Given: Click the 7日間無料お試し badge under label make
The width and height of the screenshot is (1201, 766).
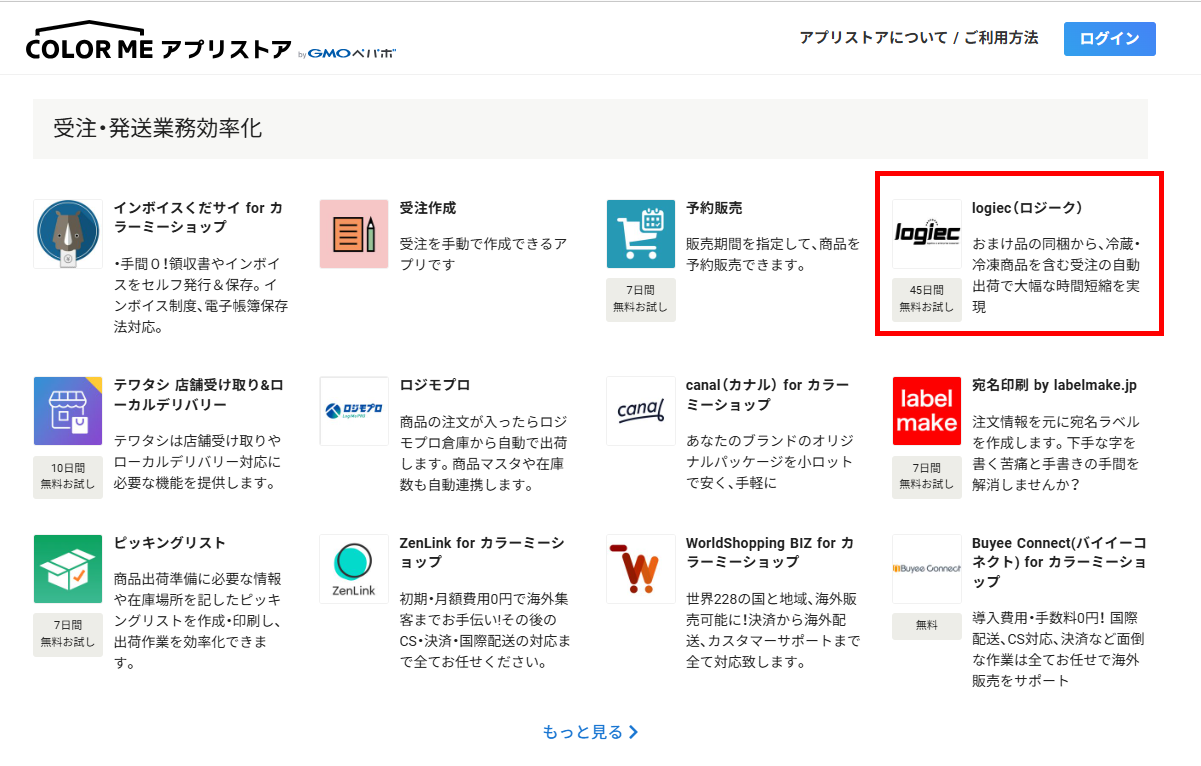Looking at the screenshot, I should 927,477.
